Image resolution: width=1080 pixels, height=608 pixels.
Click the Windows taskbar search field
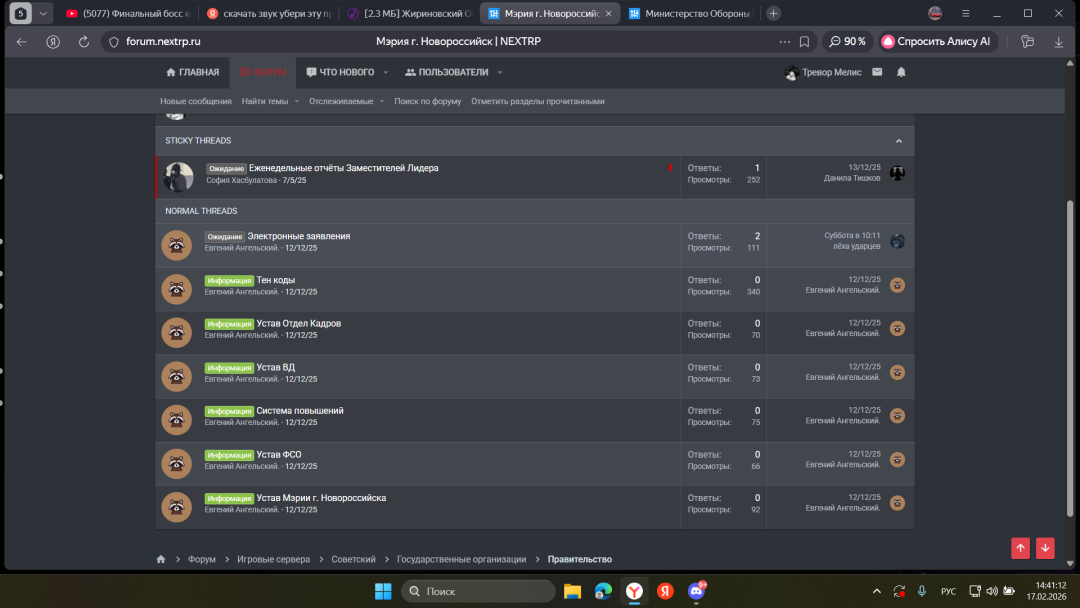[x=478, y=591]
